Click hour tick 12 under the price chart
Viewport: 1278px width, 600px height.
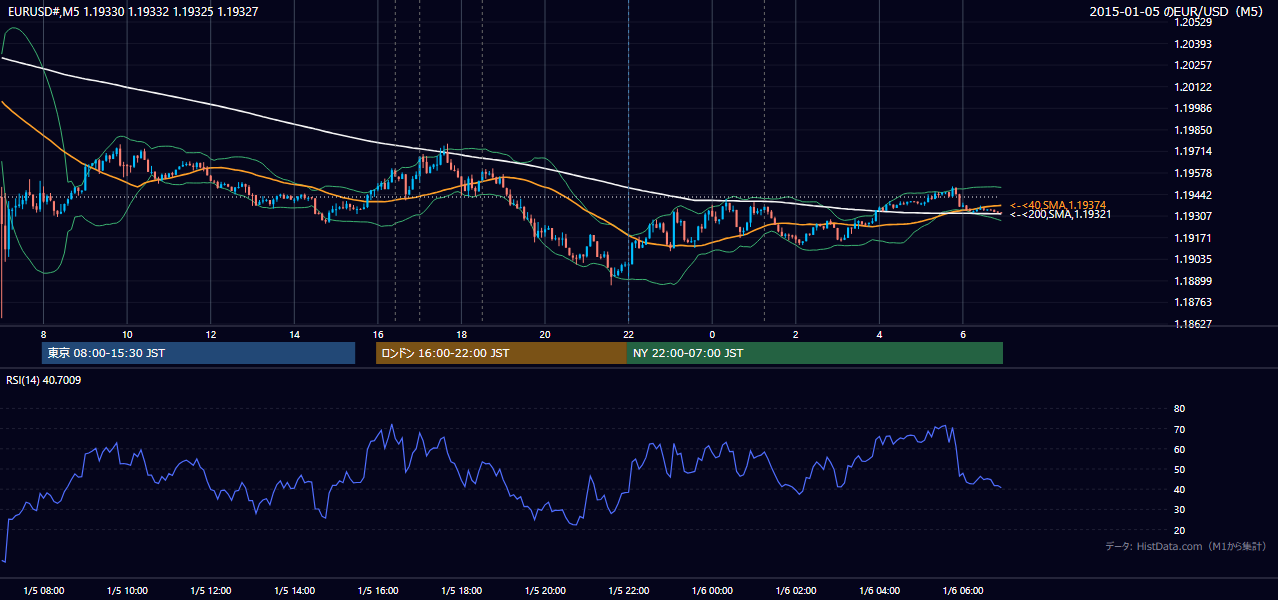211,334
